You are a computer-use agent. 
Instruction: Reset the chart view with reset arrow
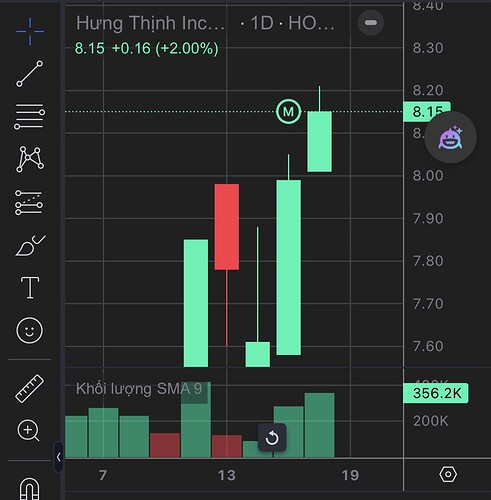click(272, 438)
